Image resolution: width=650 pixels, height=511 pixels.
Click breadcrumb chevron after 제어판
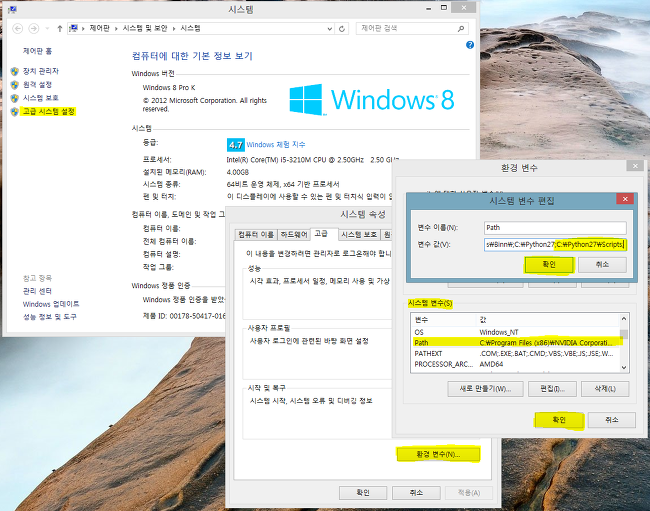(x=116, y=29)
